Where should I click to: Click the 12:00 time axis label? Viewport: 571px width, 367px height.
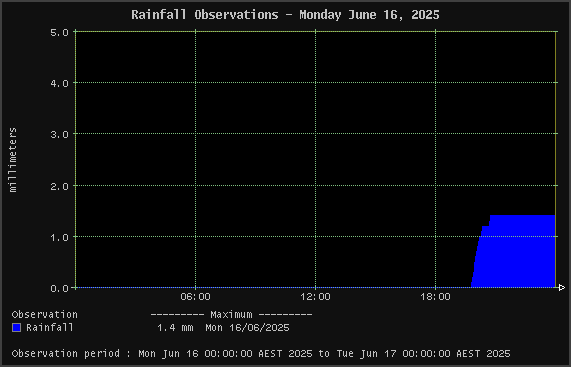point(315,297)
